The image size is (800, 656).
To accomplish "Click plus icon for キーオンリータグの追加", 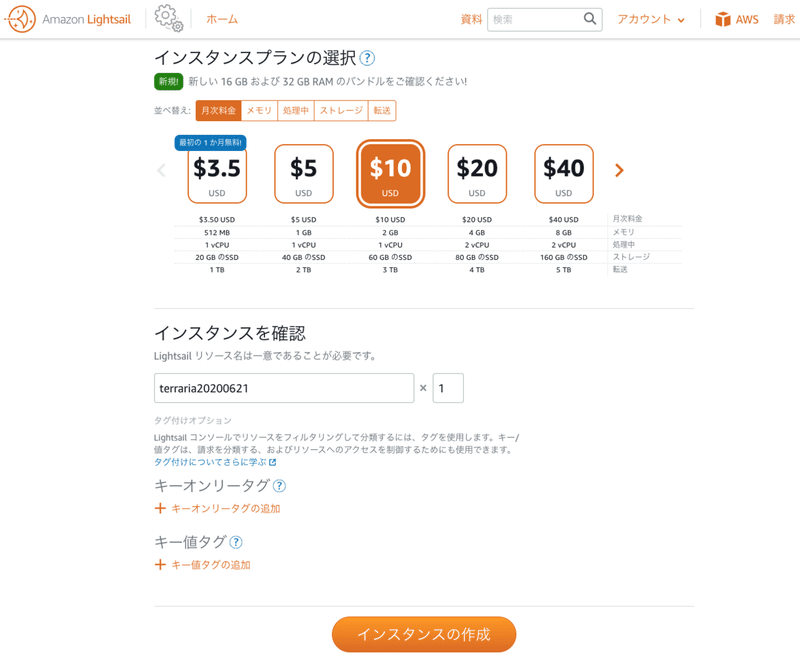I will point(160,508).
